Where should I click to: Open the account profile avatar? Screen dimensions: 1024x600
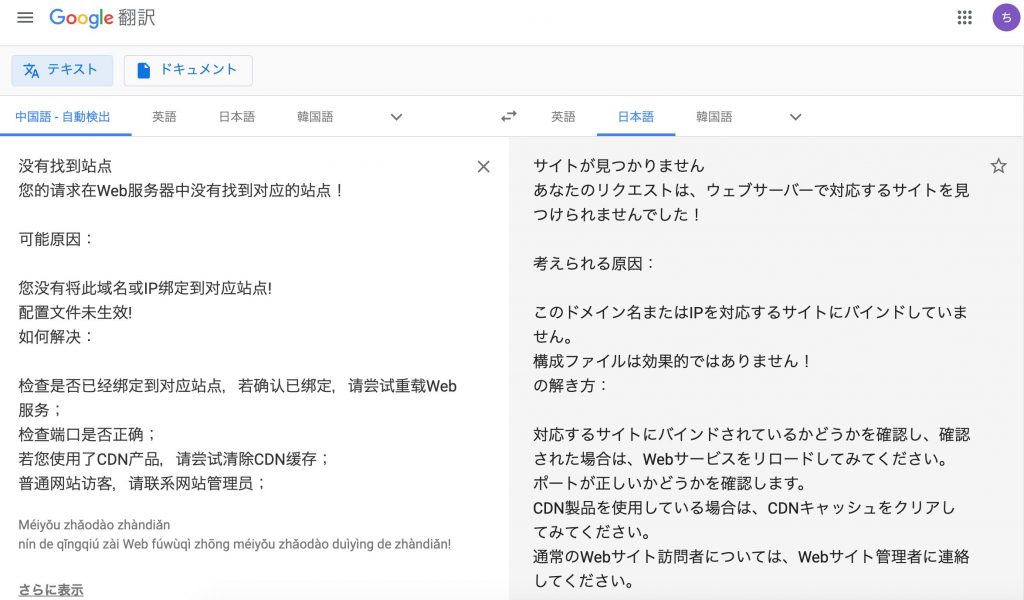pos(1005,17)
